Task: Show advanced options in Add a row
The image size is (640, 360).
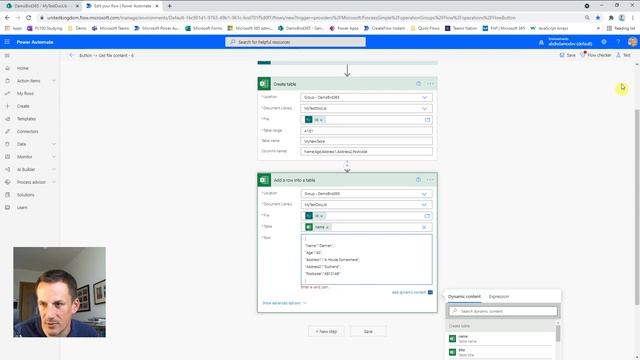Action: pyautogui.click(x=284, y=303)
